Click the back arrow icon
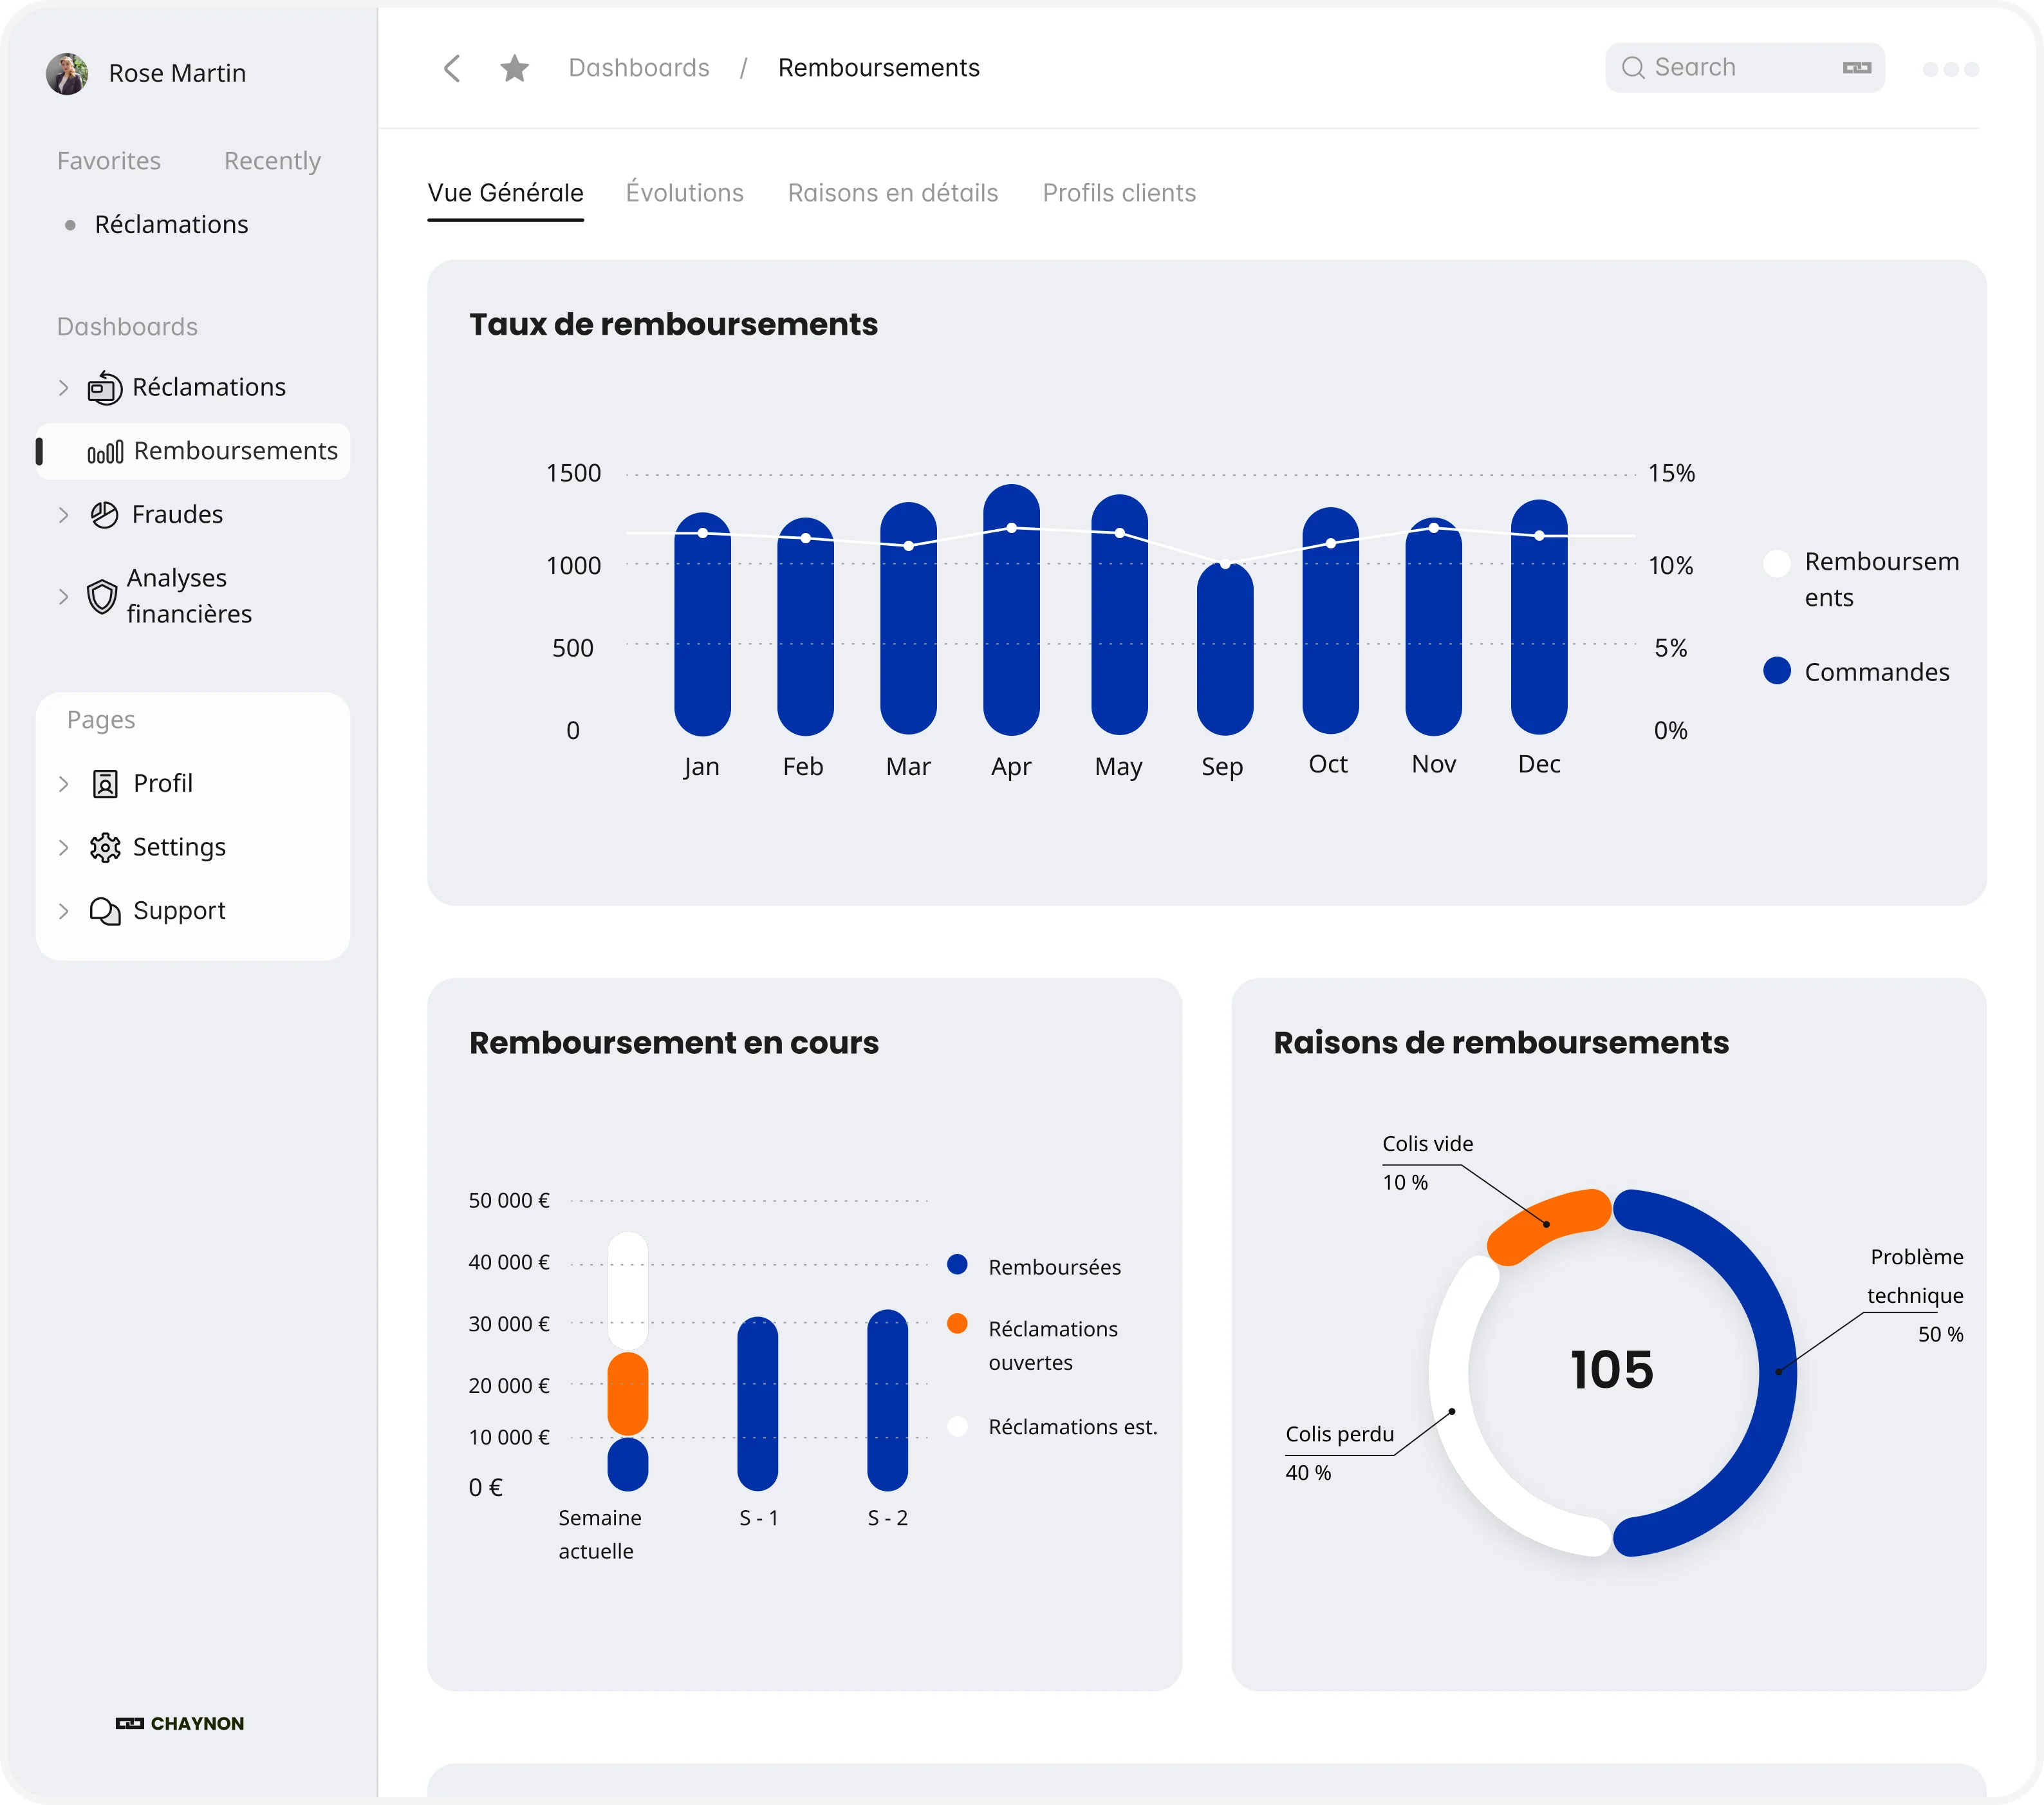2044x1805 pixels. pyautogui.click(x=452, y=68)
